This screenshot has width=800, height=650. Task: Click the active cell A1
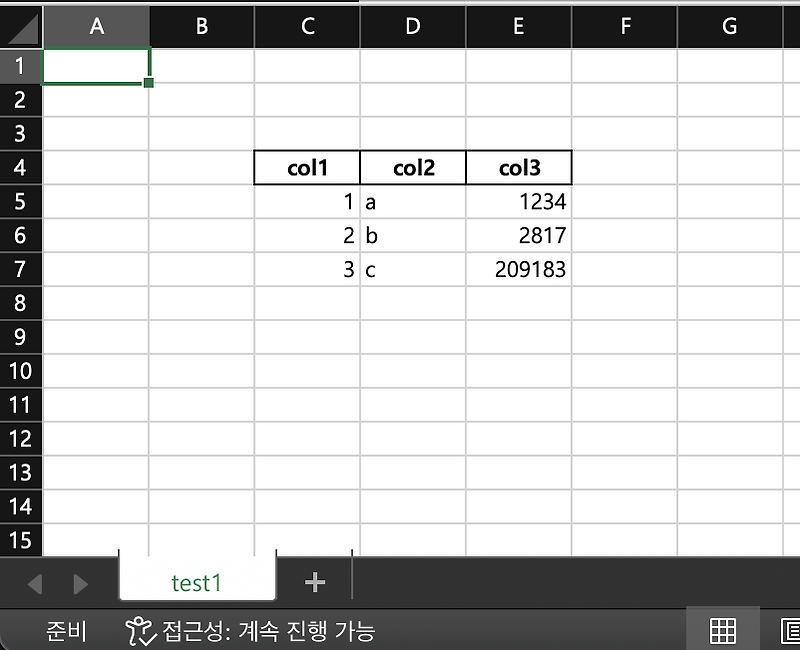[x=96, y=66]
